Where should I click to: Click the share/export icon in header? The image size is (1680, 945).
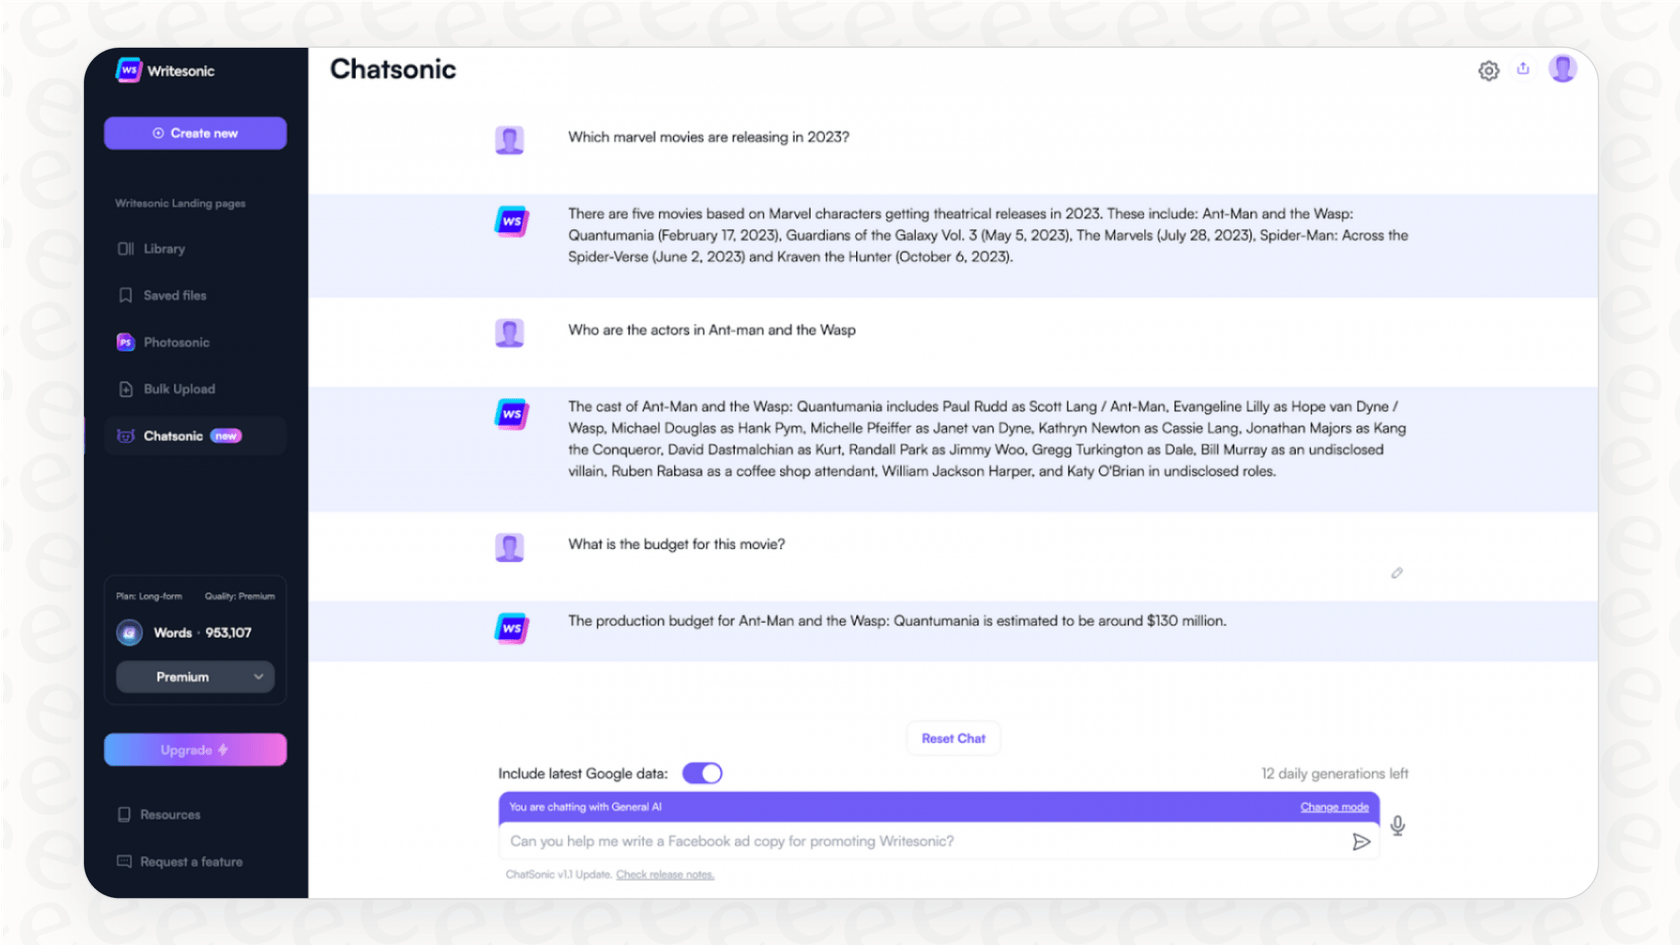[x=1523, y=69]
